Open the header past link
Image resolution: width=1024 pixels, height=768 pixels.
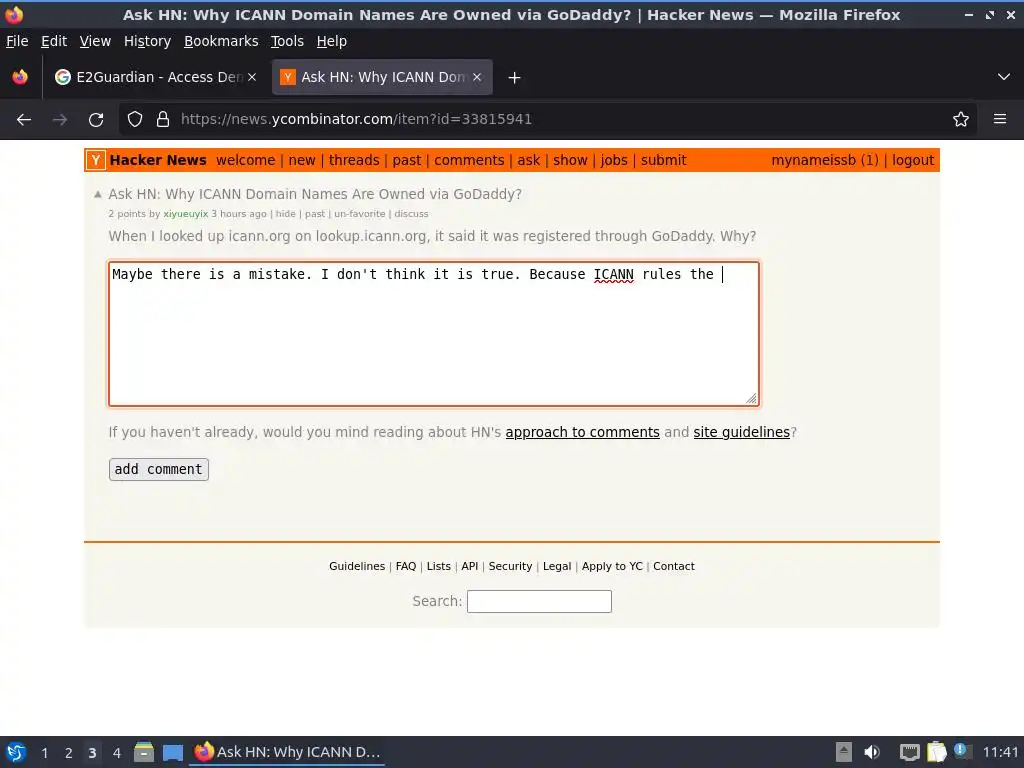407,160
